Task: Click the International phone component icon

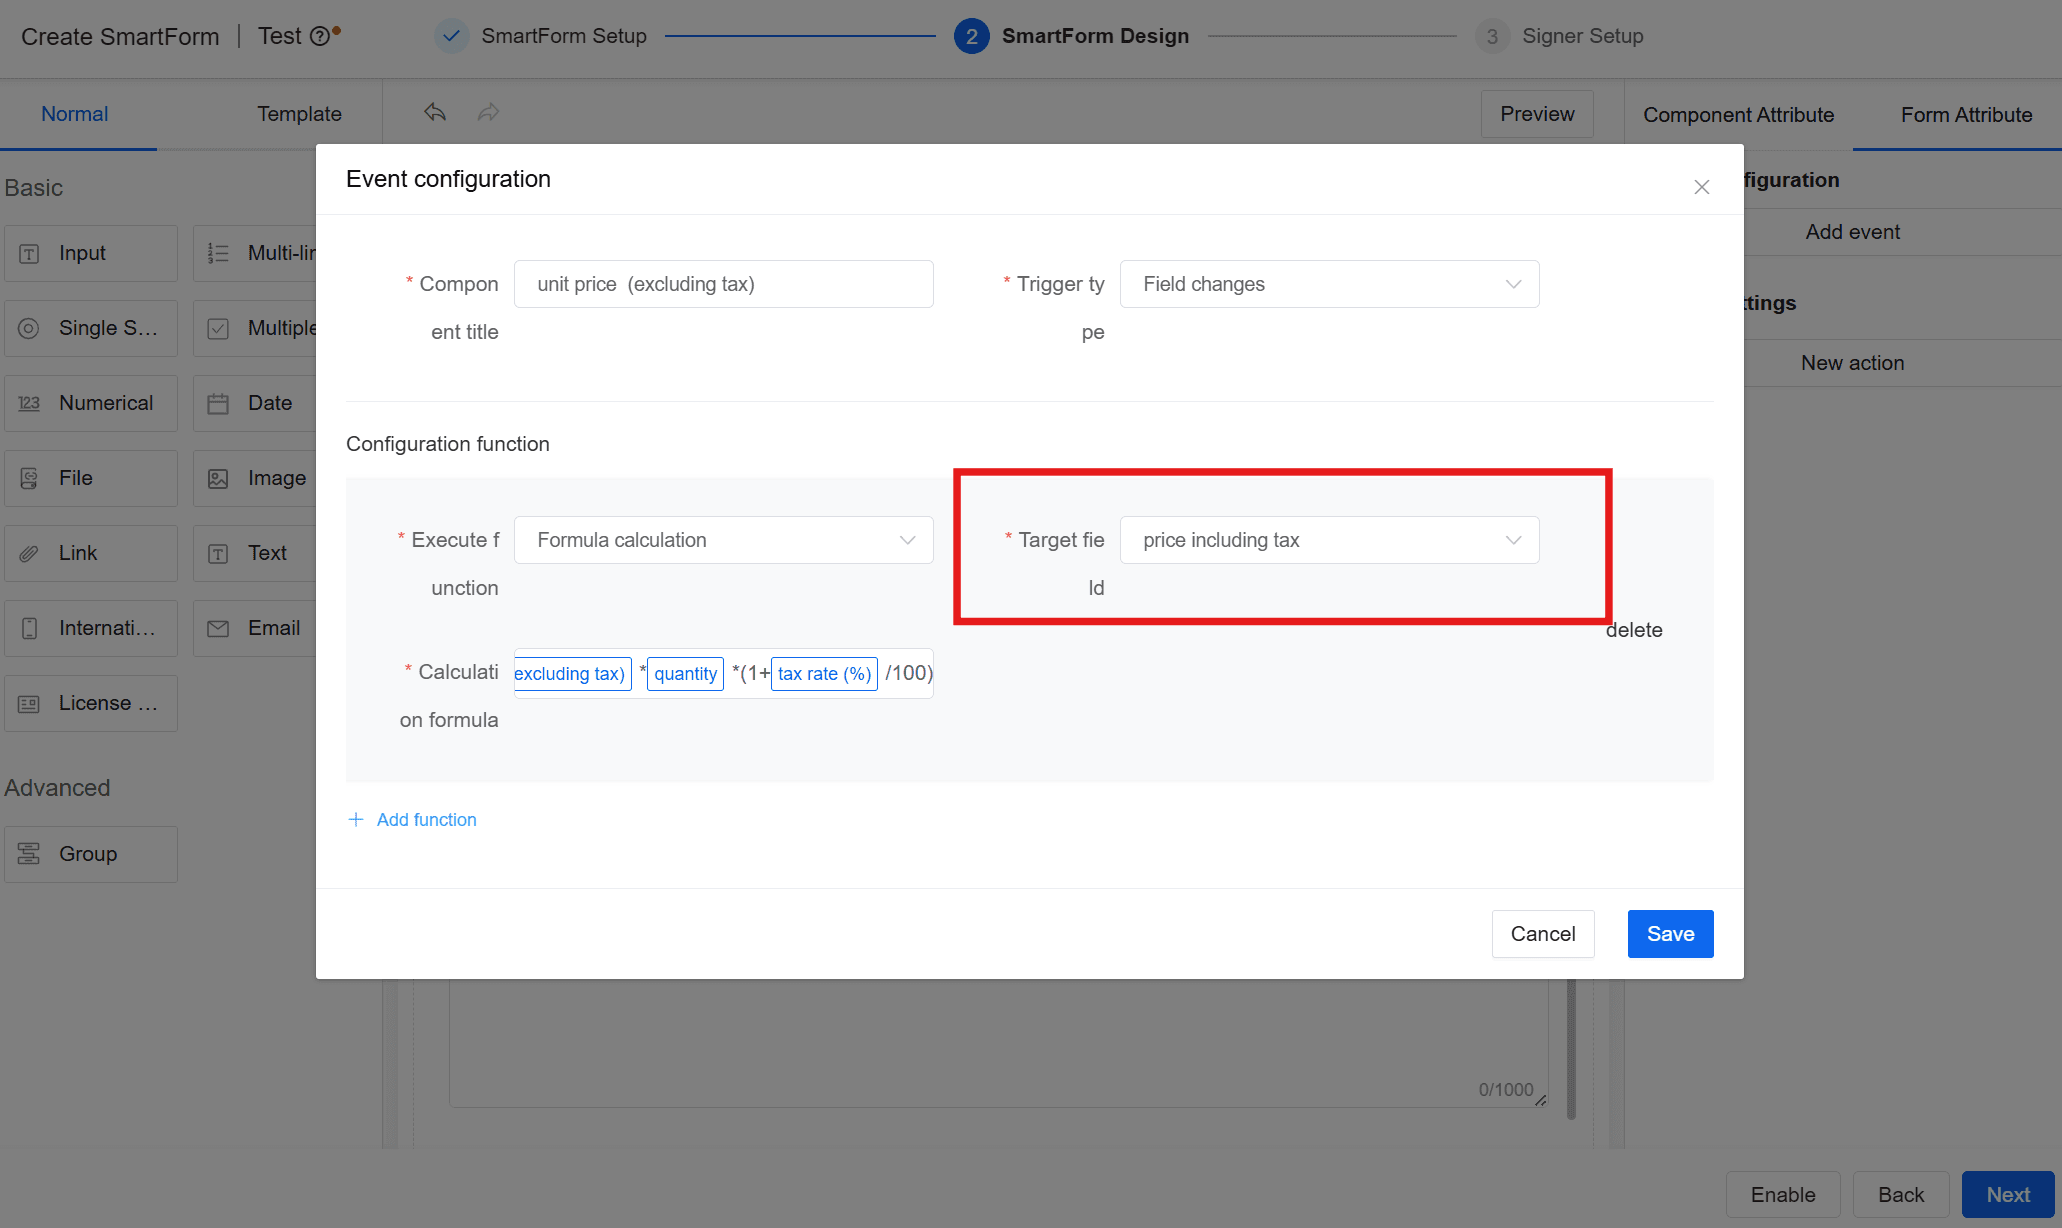Action: point(29,628)
